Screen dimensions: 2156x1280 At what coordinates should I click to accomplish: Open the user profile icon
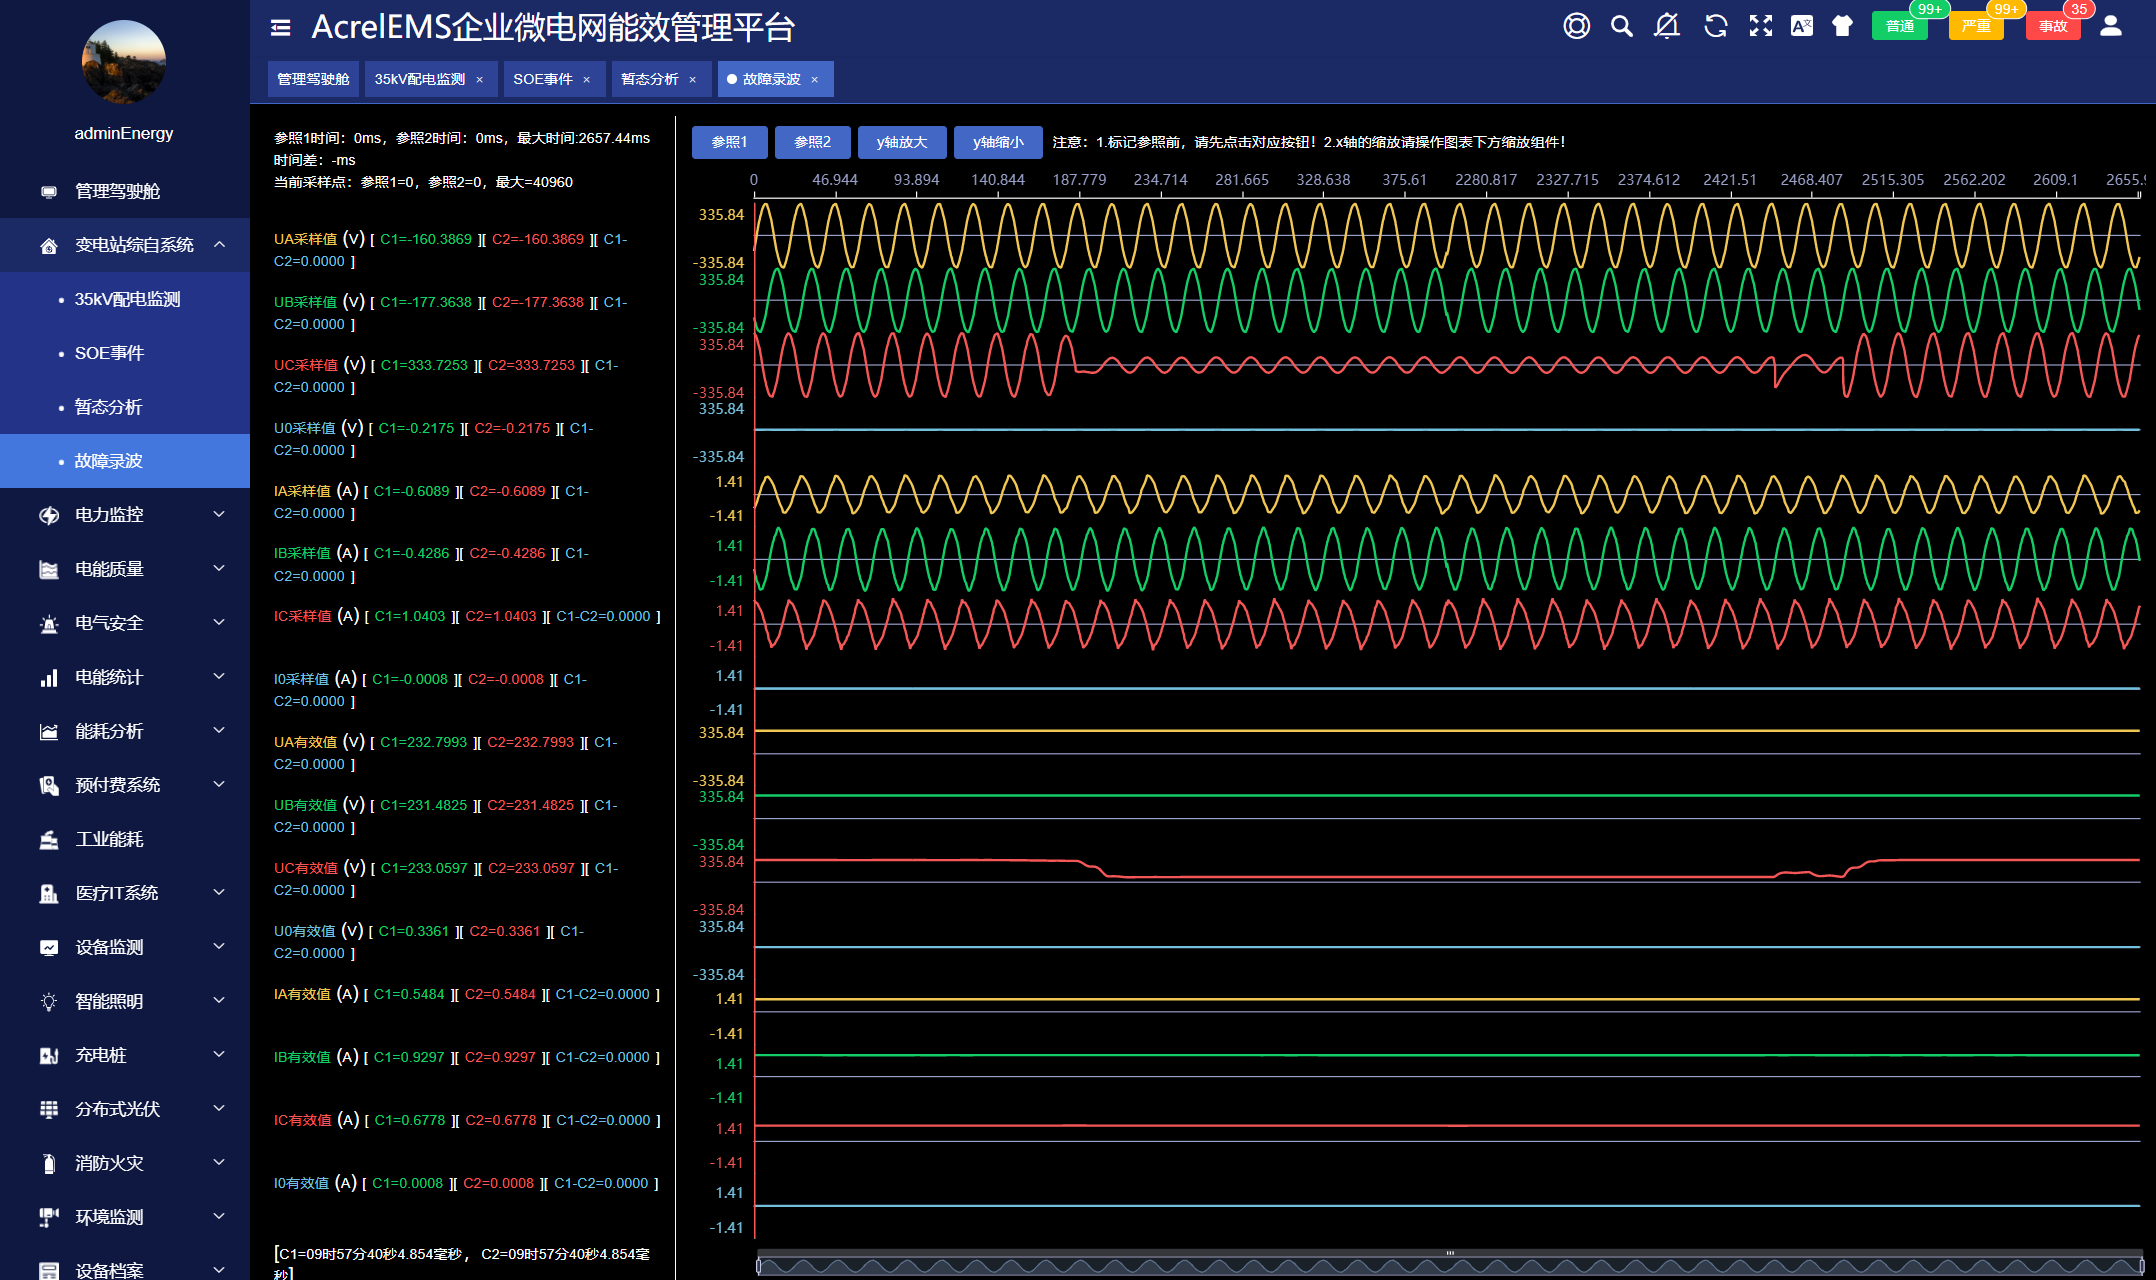click(x=2110, y=26)
